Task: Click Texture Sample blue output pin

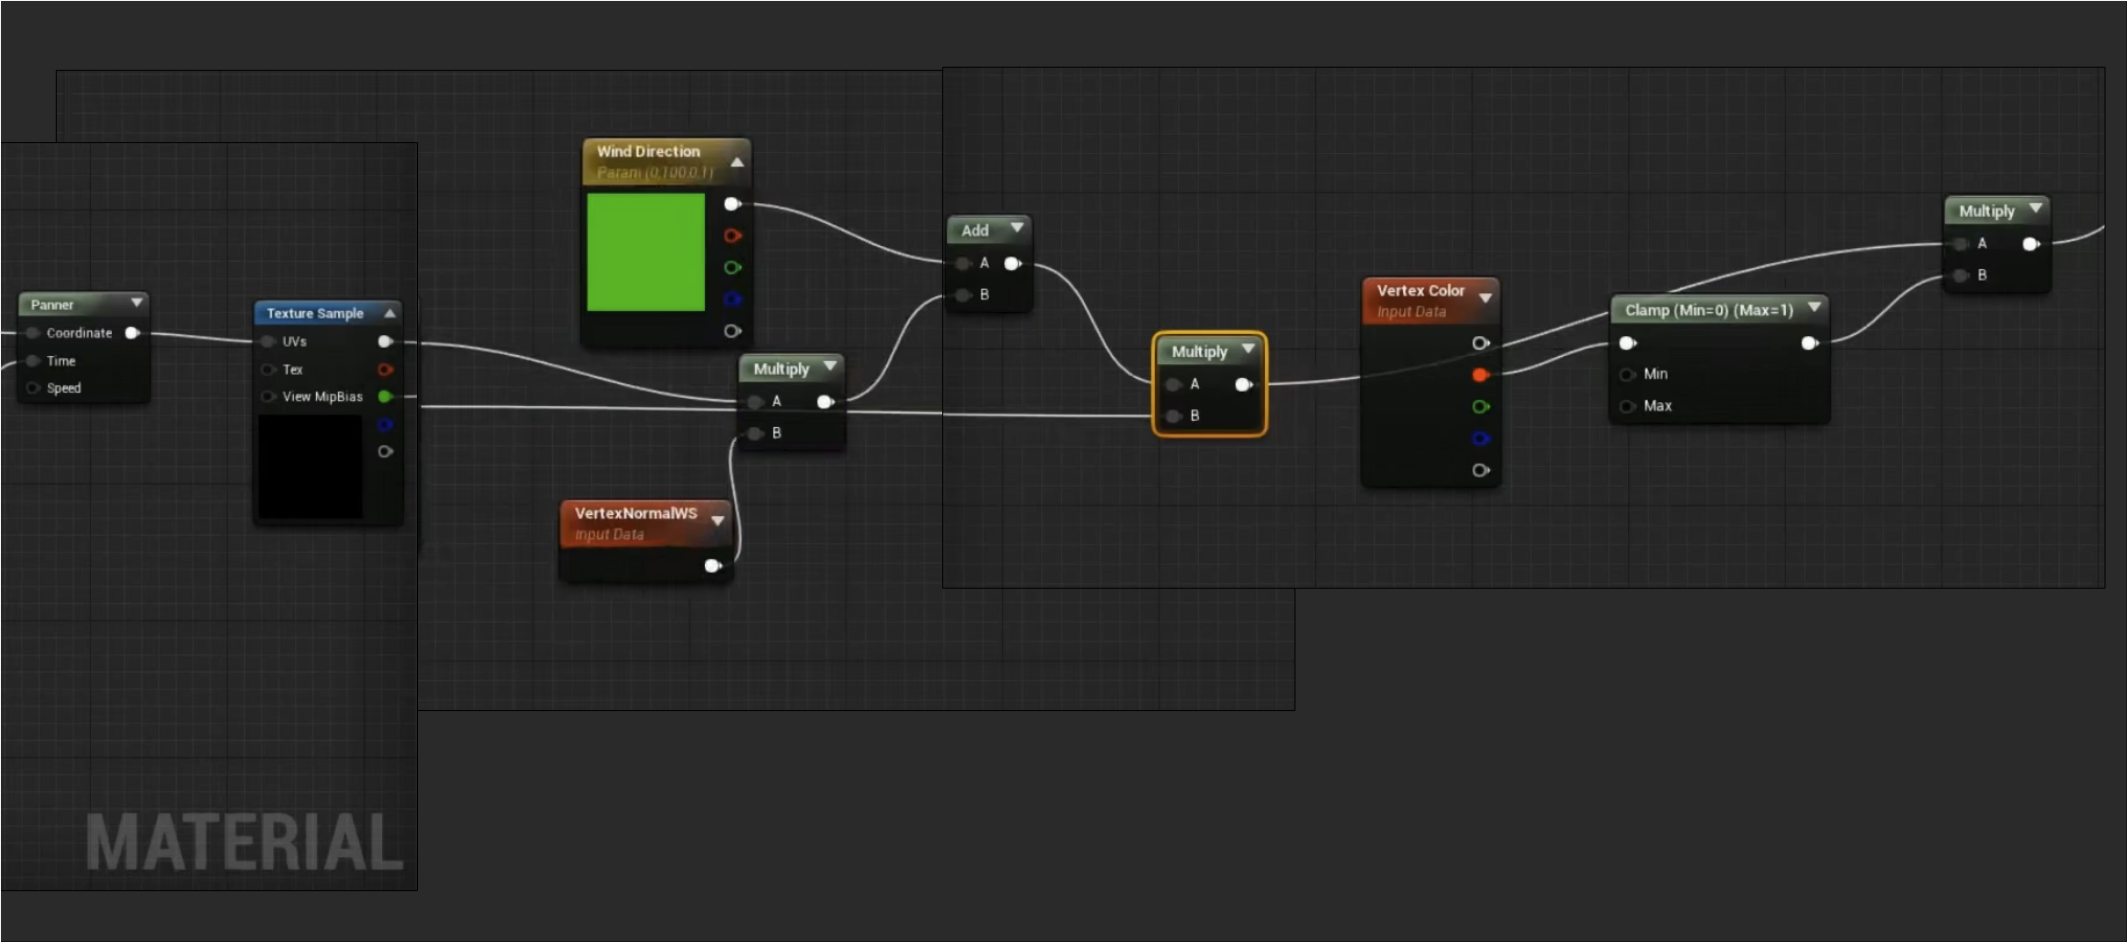Action: [x=385, y=425]
